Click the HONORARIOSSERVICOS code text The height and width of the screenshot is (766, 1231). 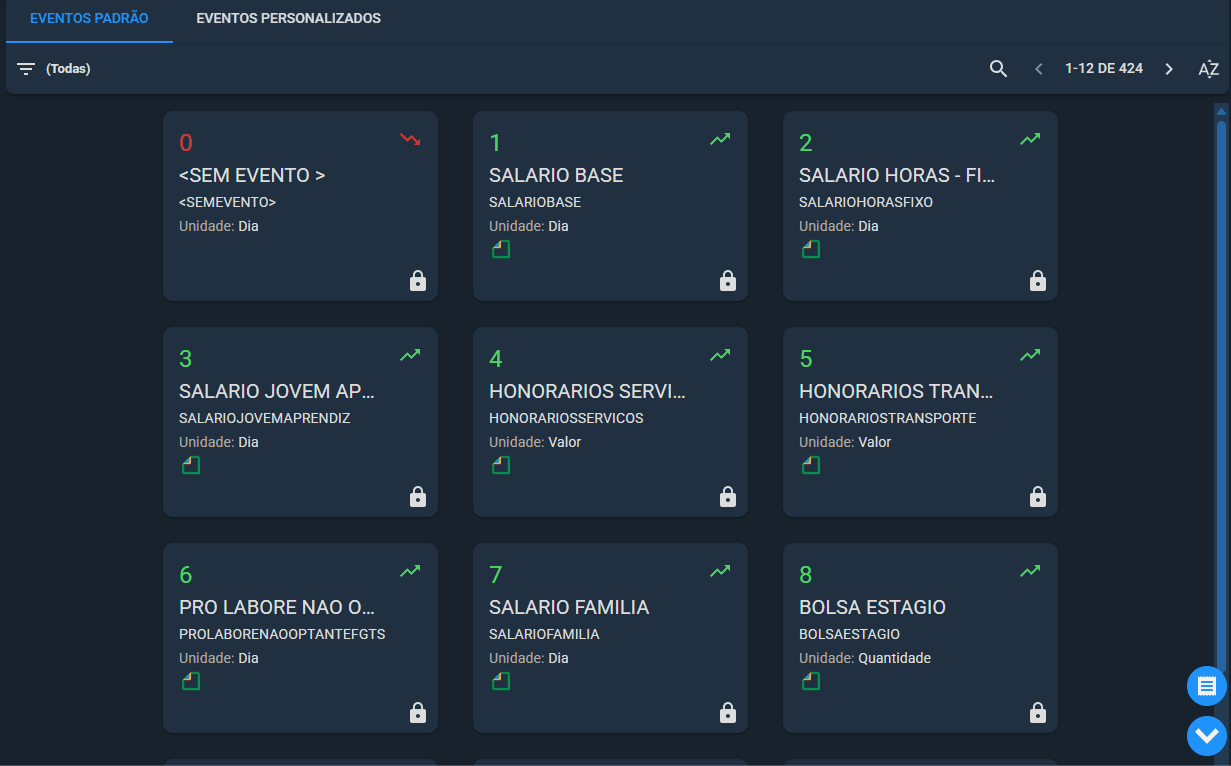566,418
